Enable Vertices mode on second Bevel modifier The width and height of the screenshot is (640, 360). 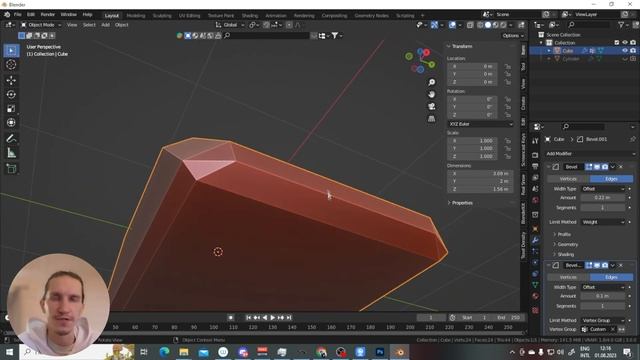568,277
